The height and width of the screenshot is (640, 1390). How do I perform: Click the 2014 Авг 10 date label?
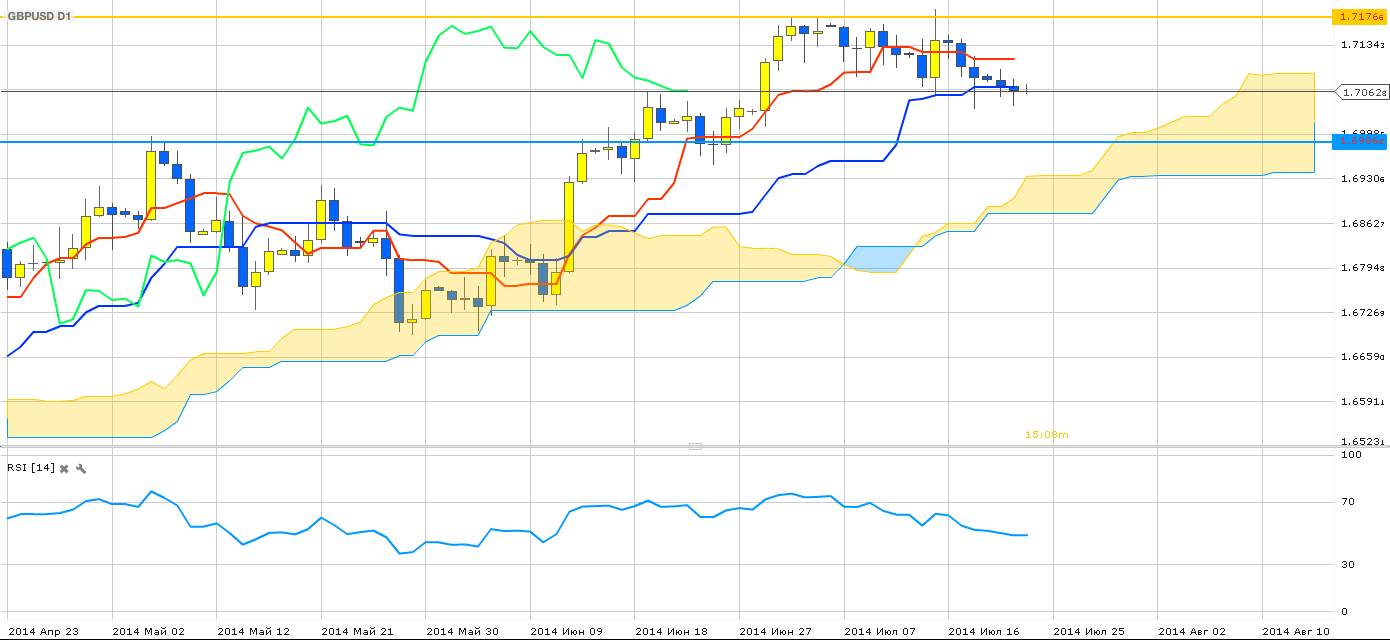click(1297, 631)
